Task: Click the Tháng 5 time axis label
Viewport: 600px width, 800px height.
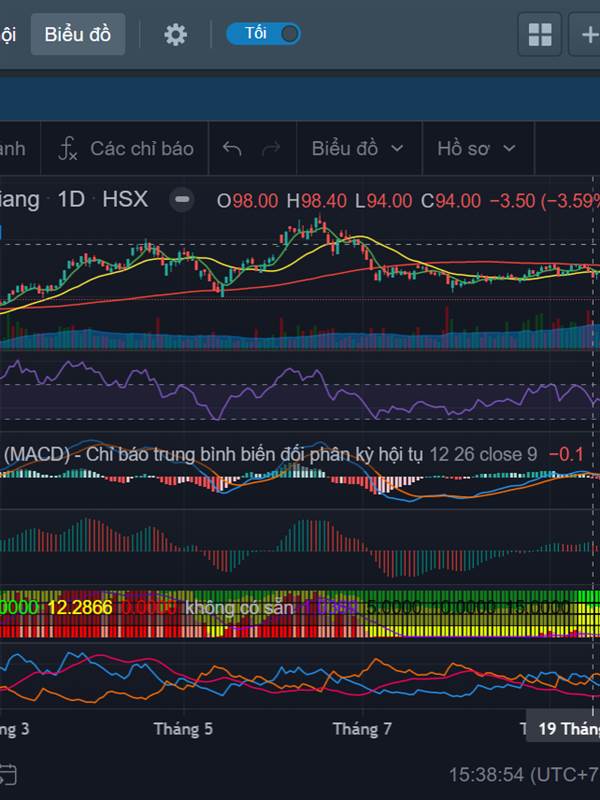Action: point(183,729)
